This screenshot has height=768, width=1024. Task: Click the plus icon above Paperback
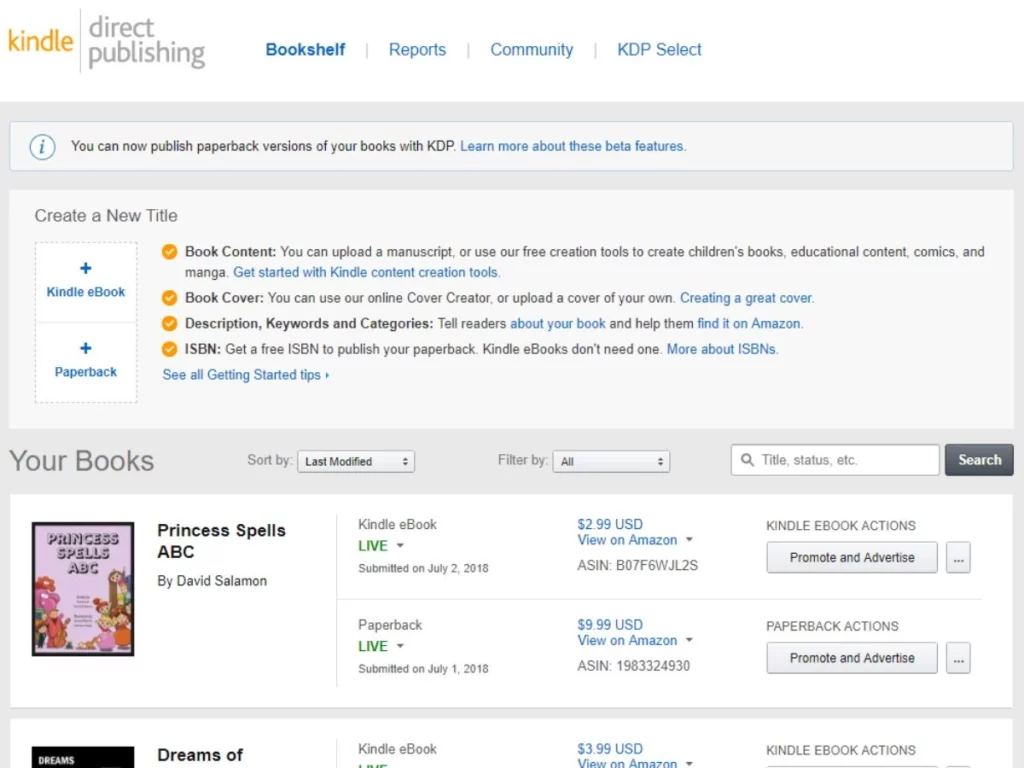point(86,348)
